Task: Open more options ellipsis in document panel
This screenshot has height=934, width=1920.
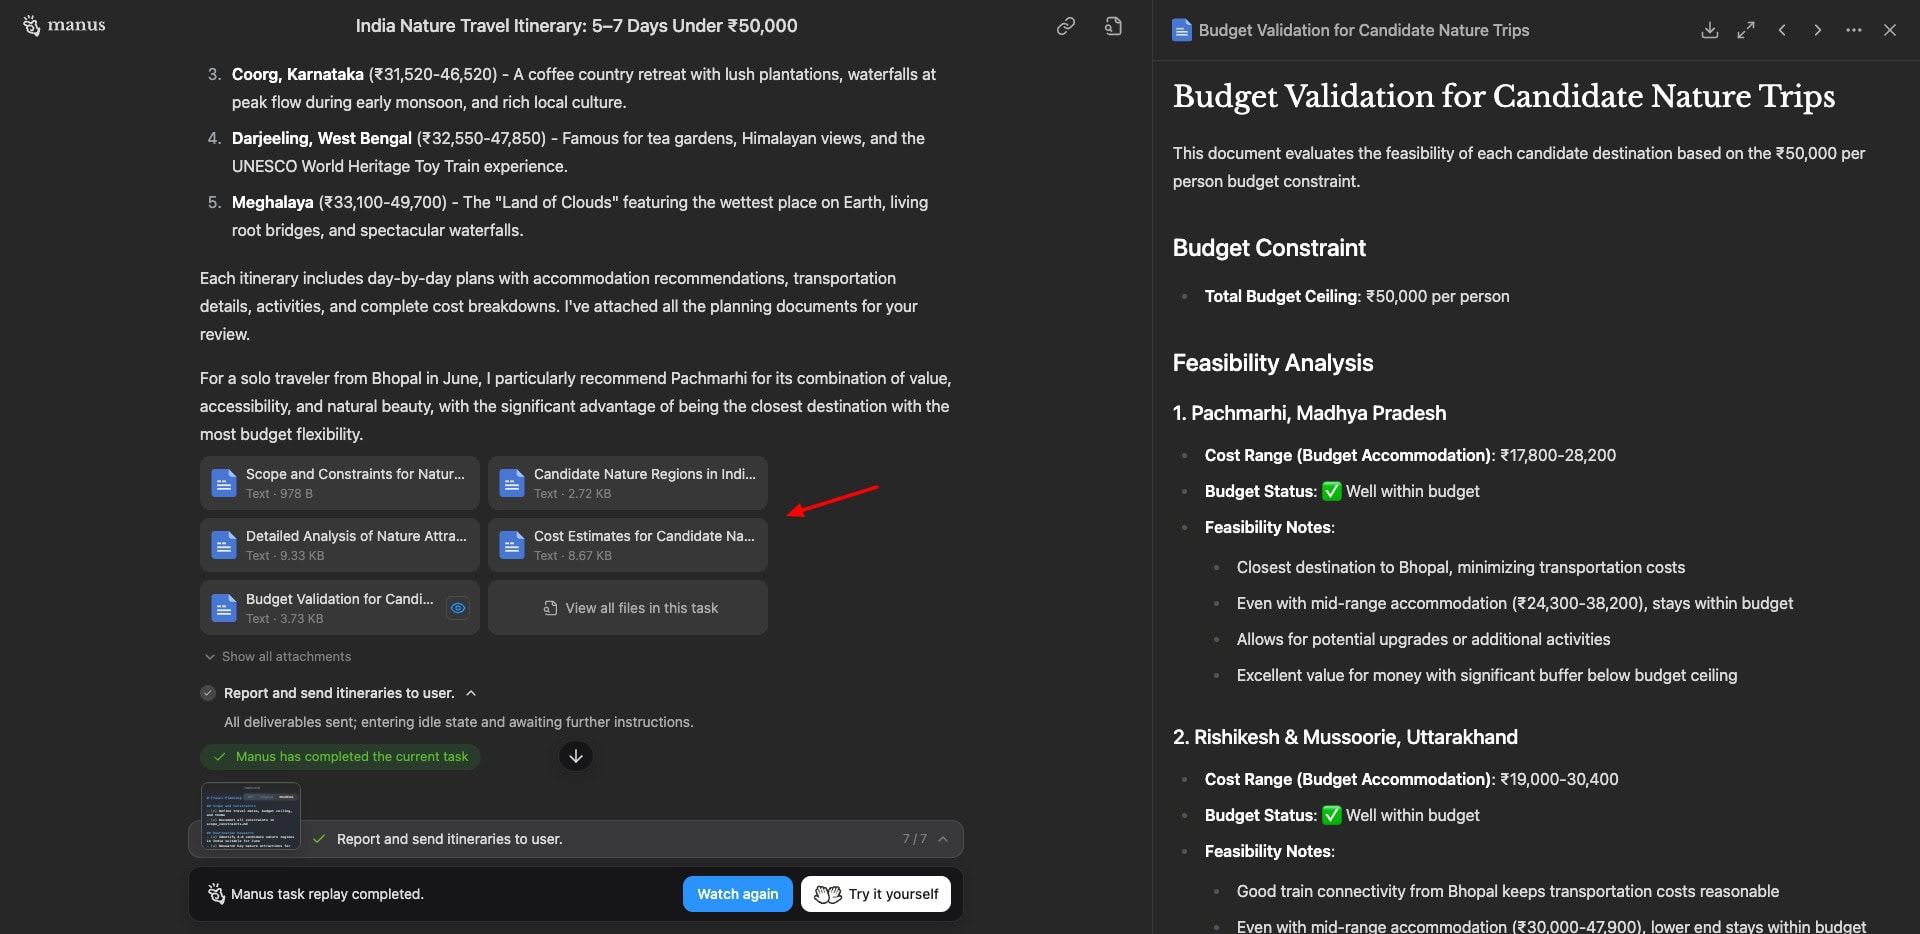Action: click(1854, 30)
